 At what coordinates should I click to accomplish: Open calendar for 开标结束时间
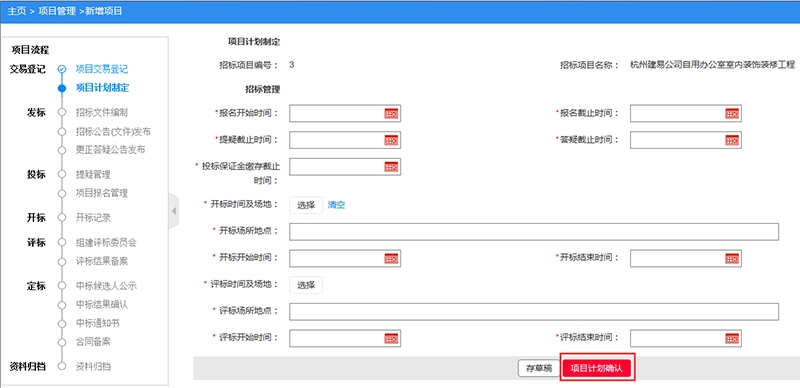[732, 258]
